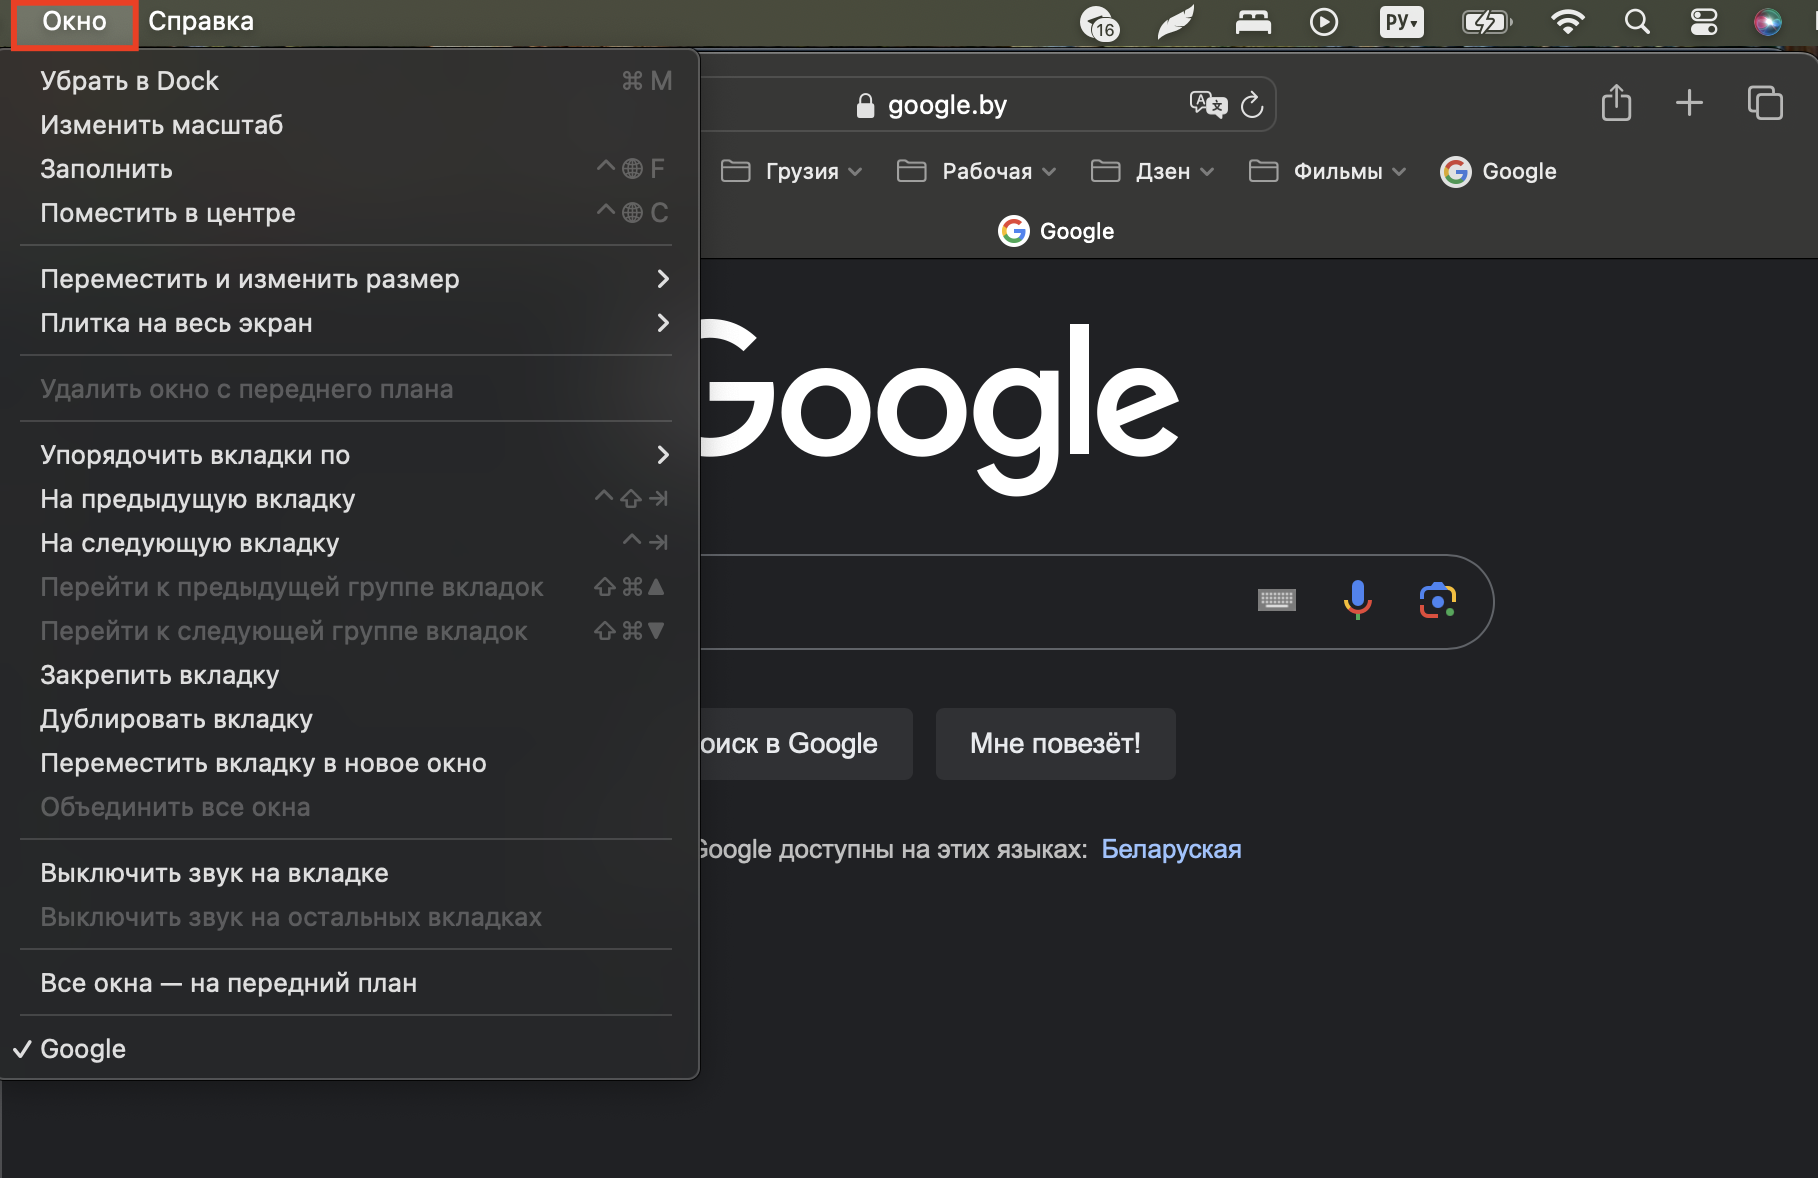Click the feather icon in menu bar

[1176, 21]
